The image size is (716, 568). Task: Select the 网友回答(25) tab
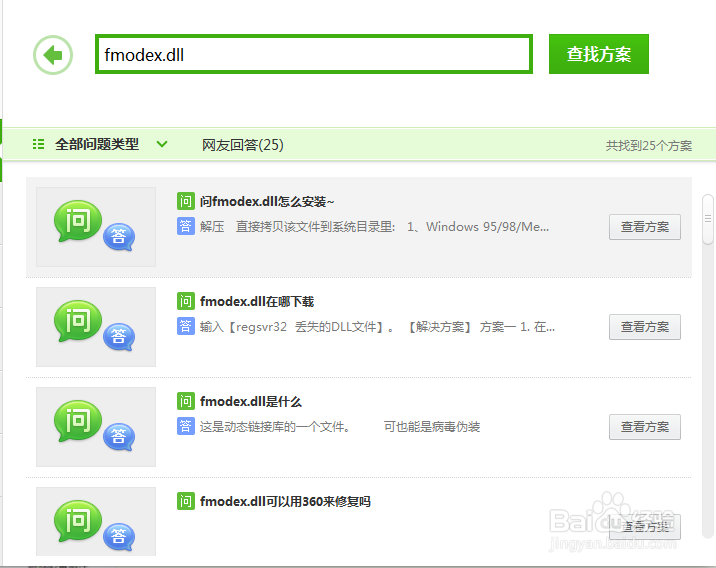242,145
